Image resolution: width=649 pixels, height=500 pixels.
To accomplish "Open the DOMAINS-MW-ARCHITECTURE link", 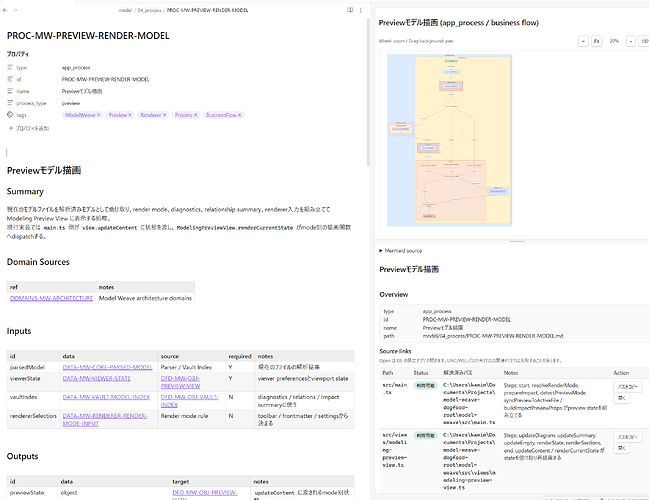I will pyautogui.click(x=51, y=298).
